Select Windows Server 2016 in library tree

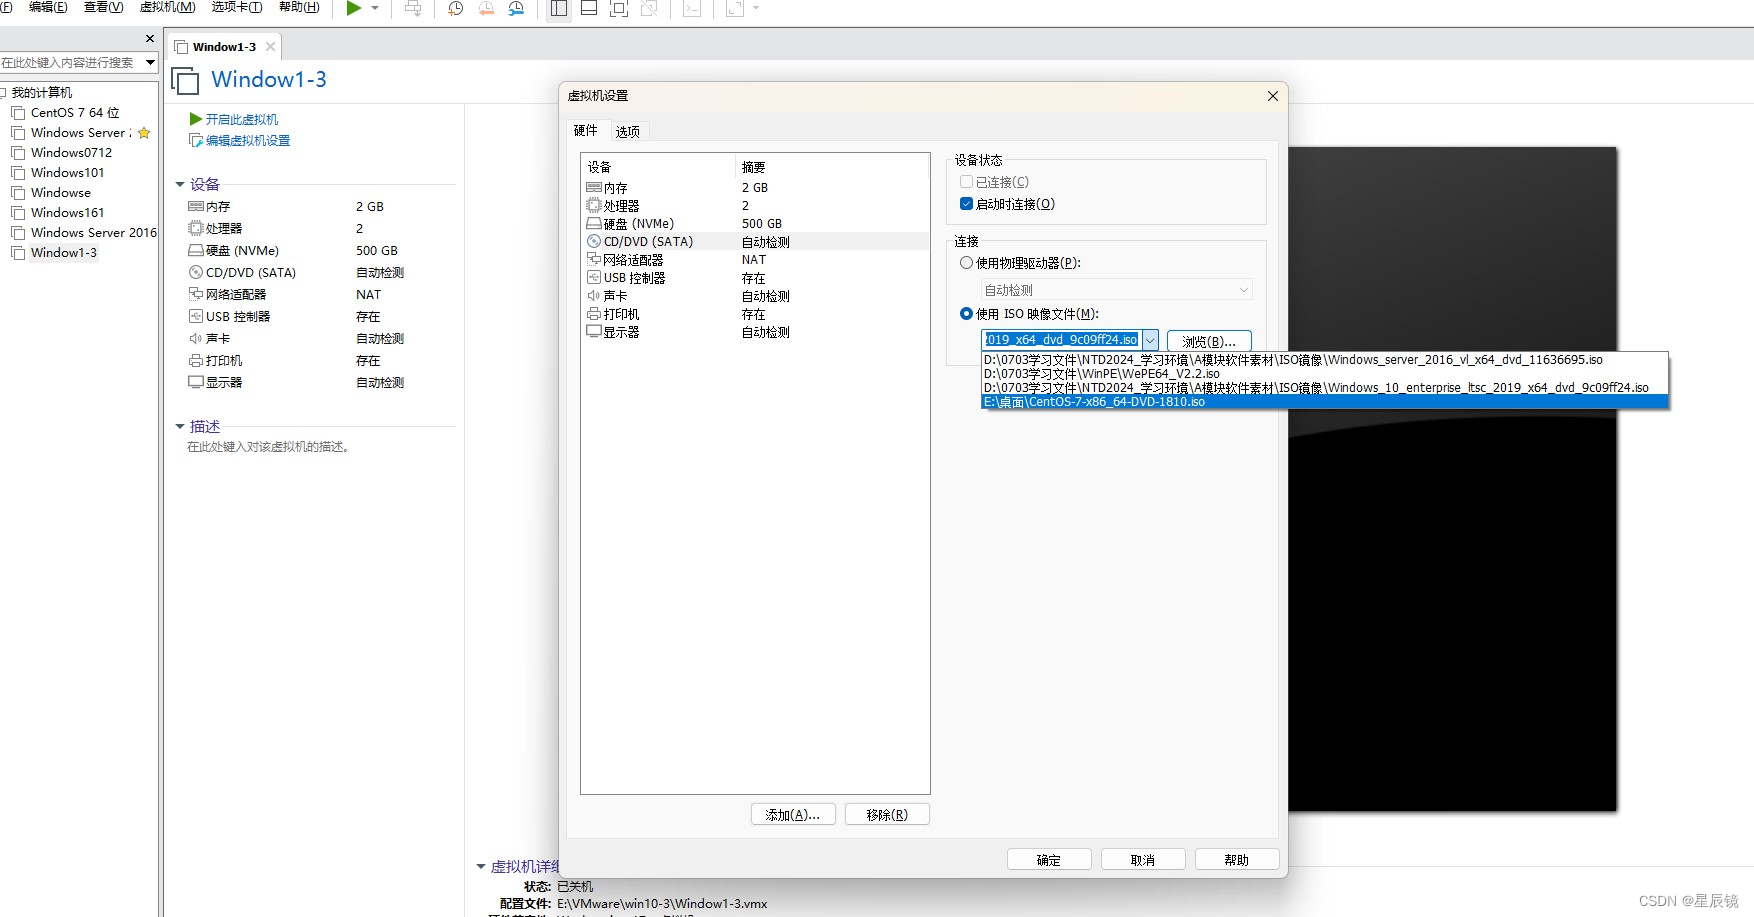(x=93, y=232)
